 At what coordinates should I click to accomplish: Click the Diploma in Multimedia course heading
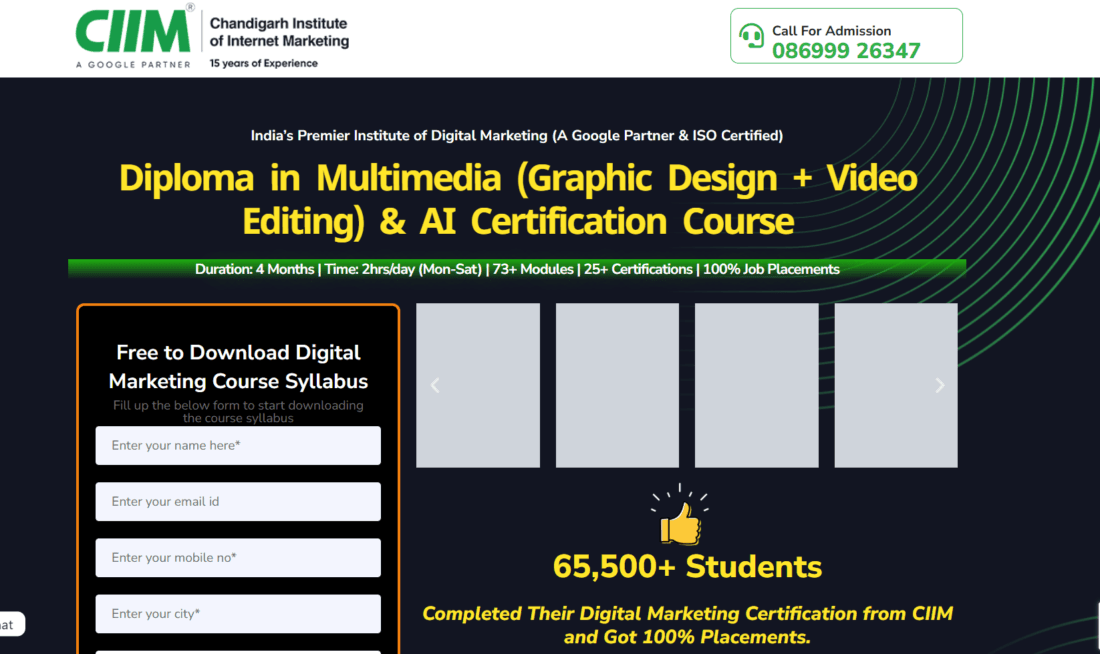518,199
